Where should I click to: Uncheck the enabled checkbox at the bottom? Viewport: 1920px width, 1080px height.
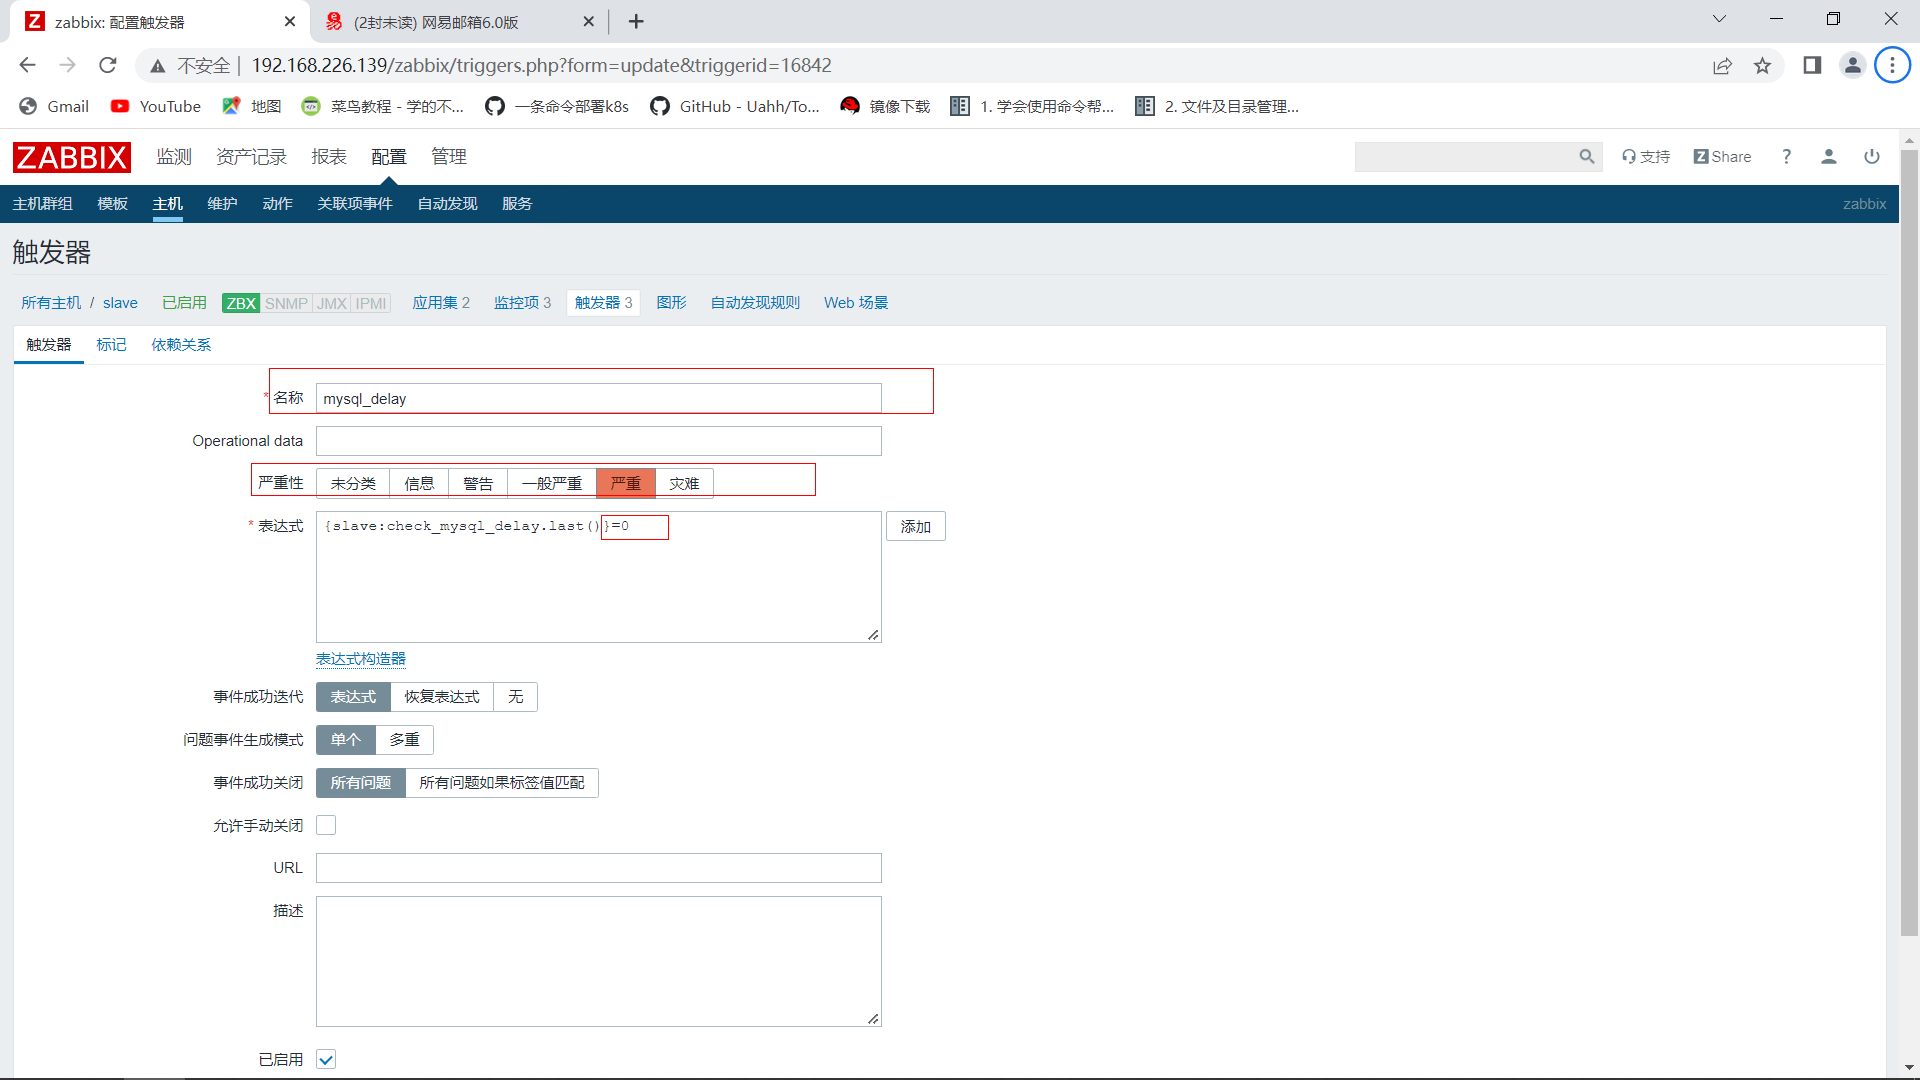(x=326, y=1060)
